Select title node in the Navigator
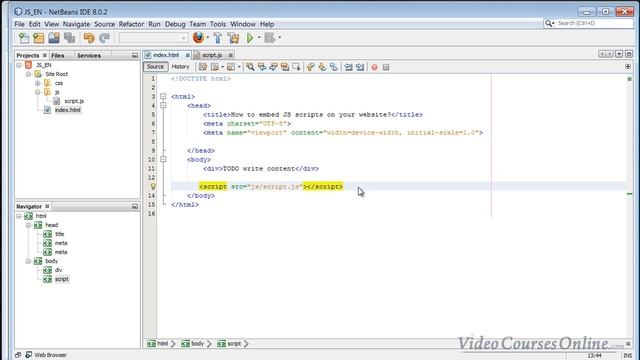 pos(60,234)
